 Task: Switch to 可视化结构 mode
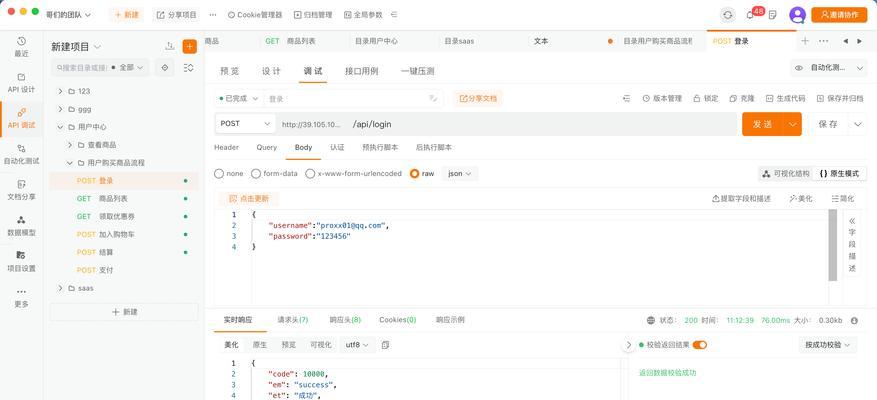[786, 174]
